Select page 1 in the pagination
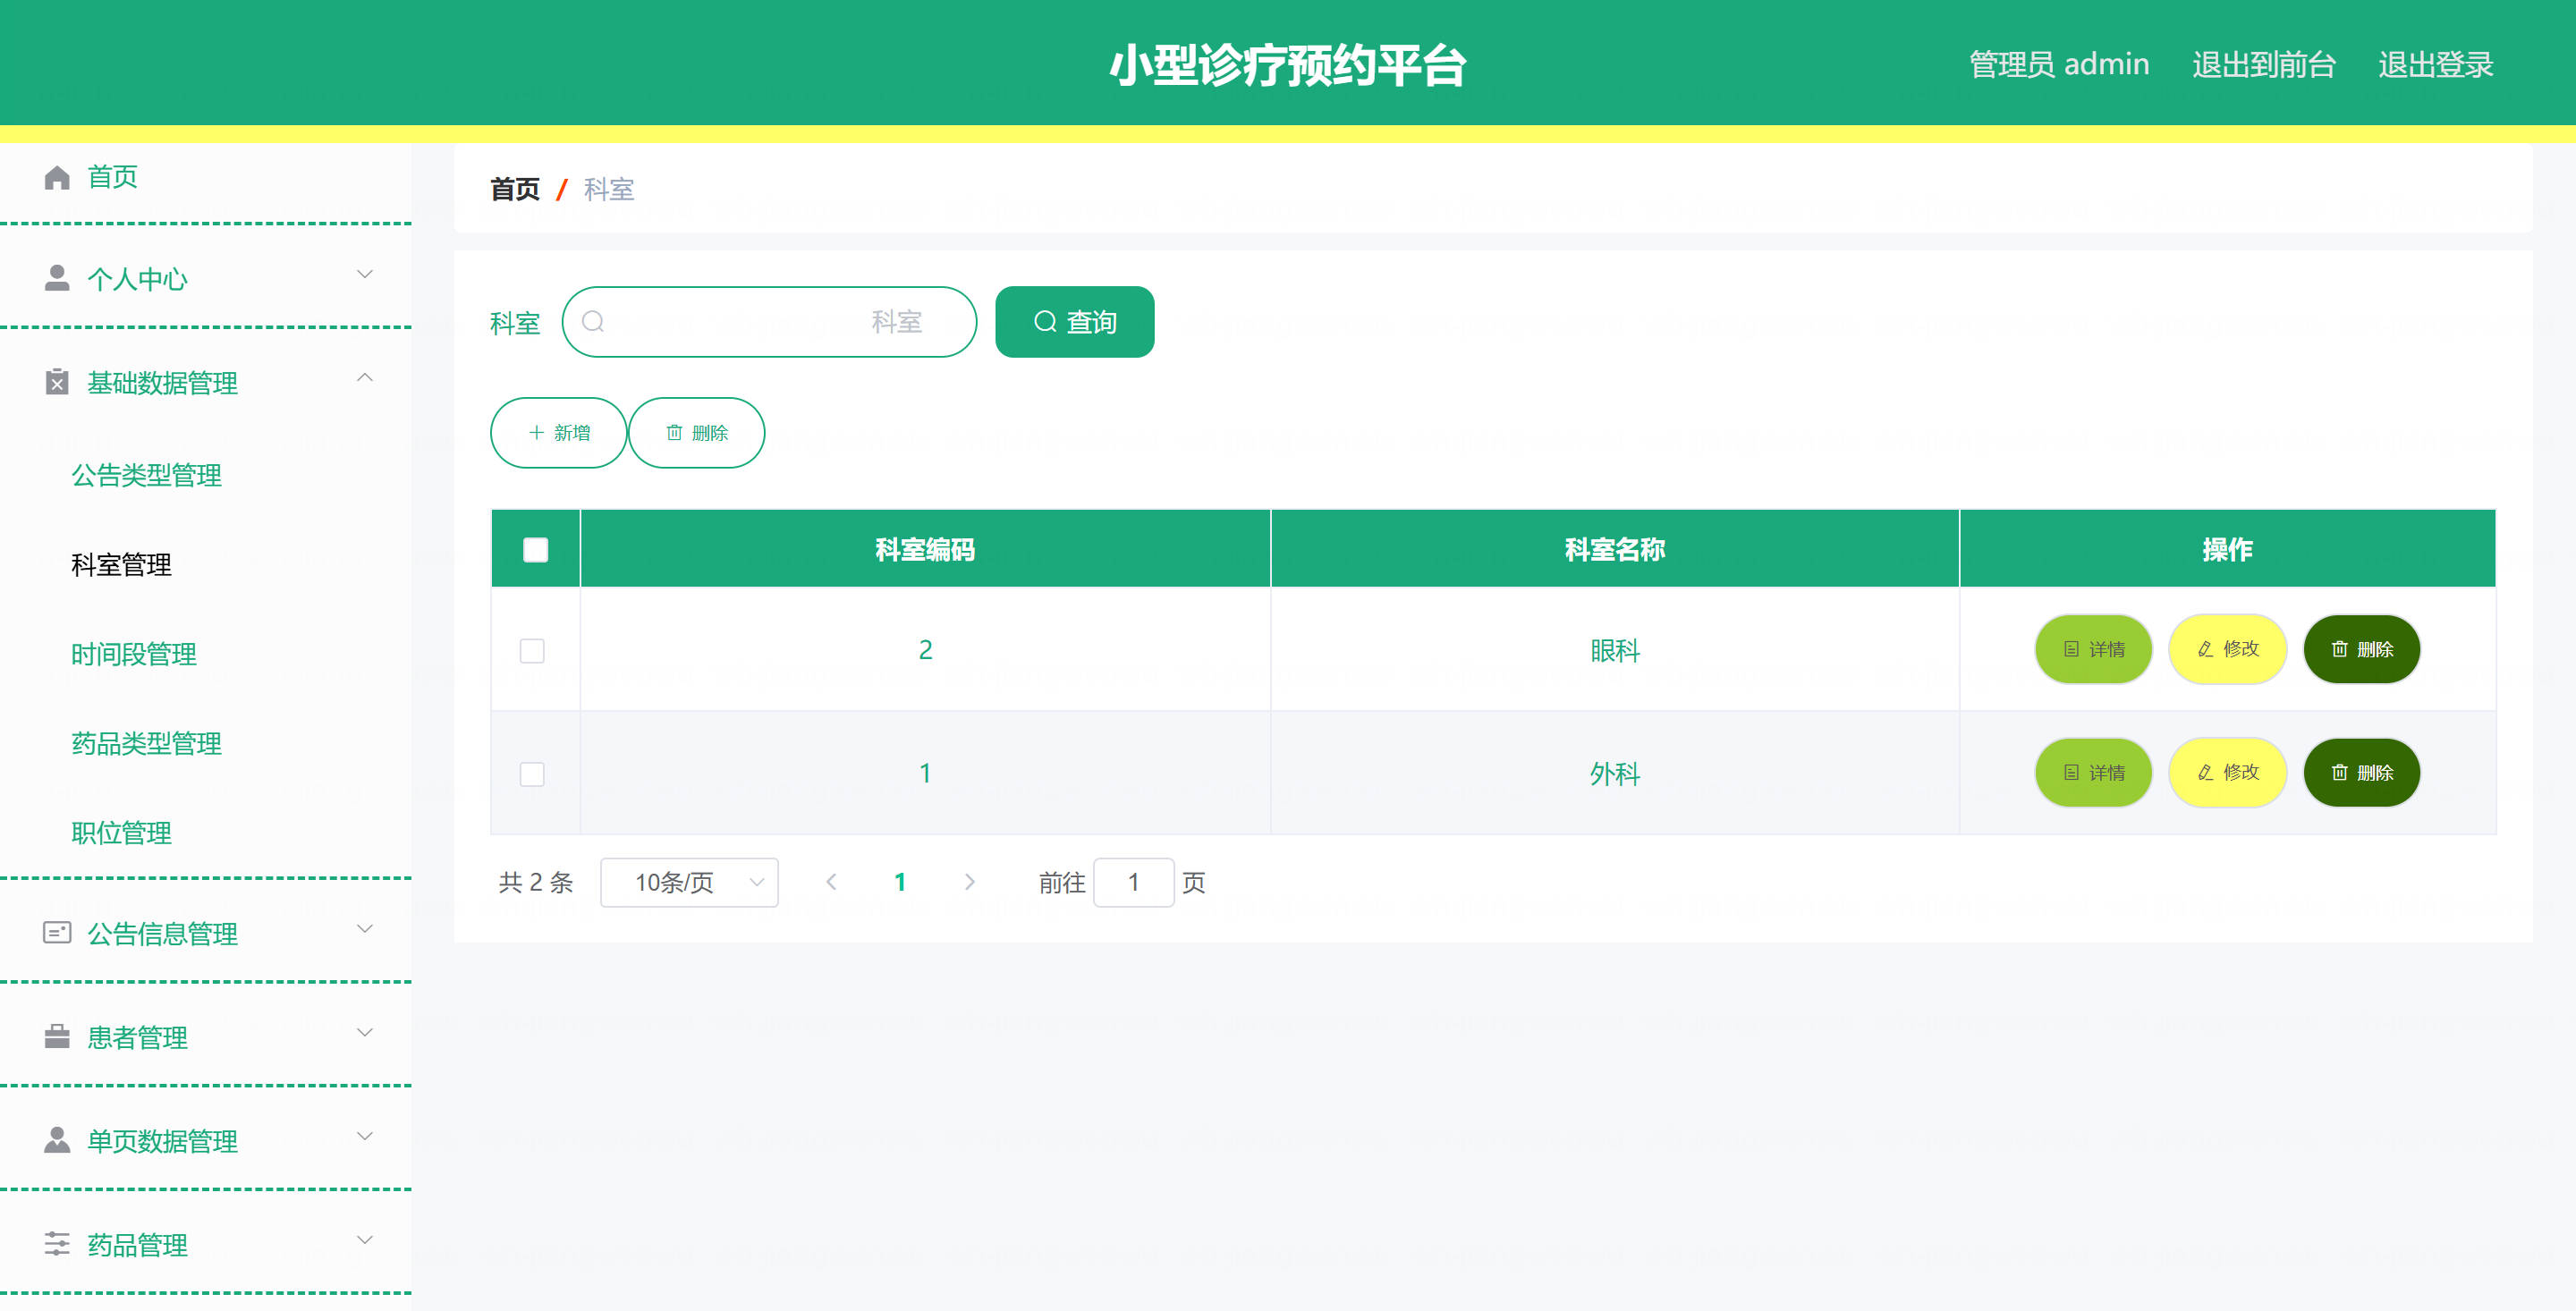The width and height of the screenshot is (2576, 1311). pyautogui.click(x=900, y=882)
